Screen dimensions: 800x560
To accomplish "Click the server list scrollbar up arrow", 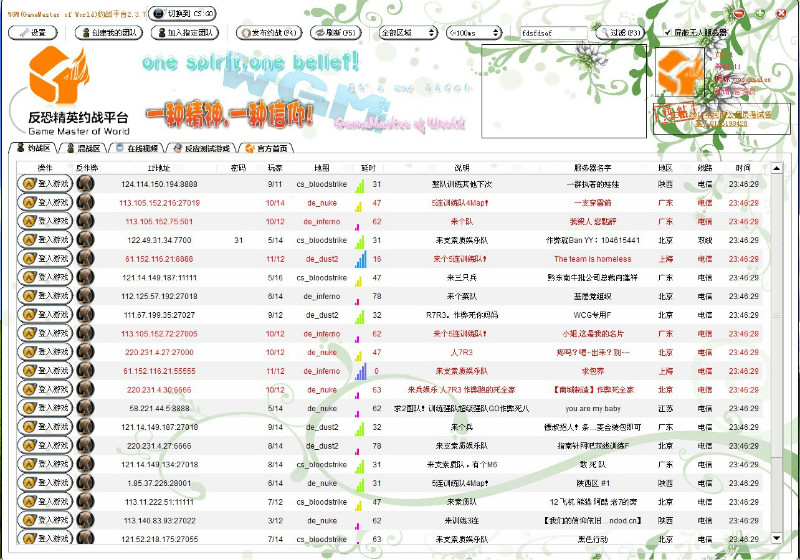I will pos(777,167).
